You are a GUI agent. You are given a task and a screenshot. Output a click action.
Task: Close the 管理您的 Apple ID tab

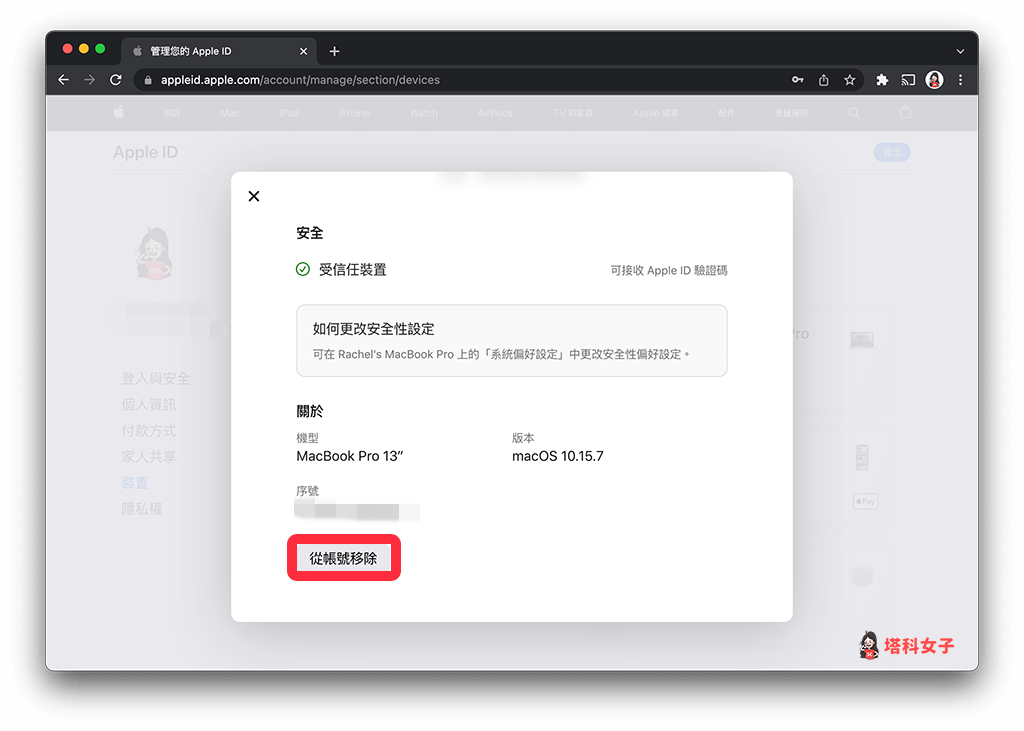(303, 51)
